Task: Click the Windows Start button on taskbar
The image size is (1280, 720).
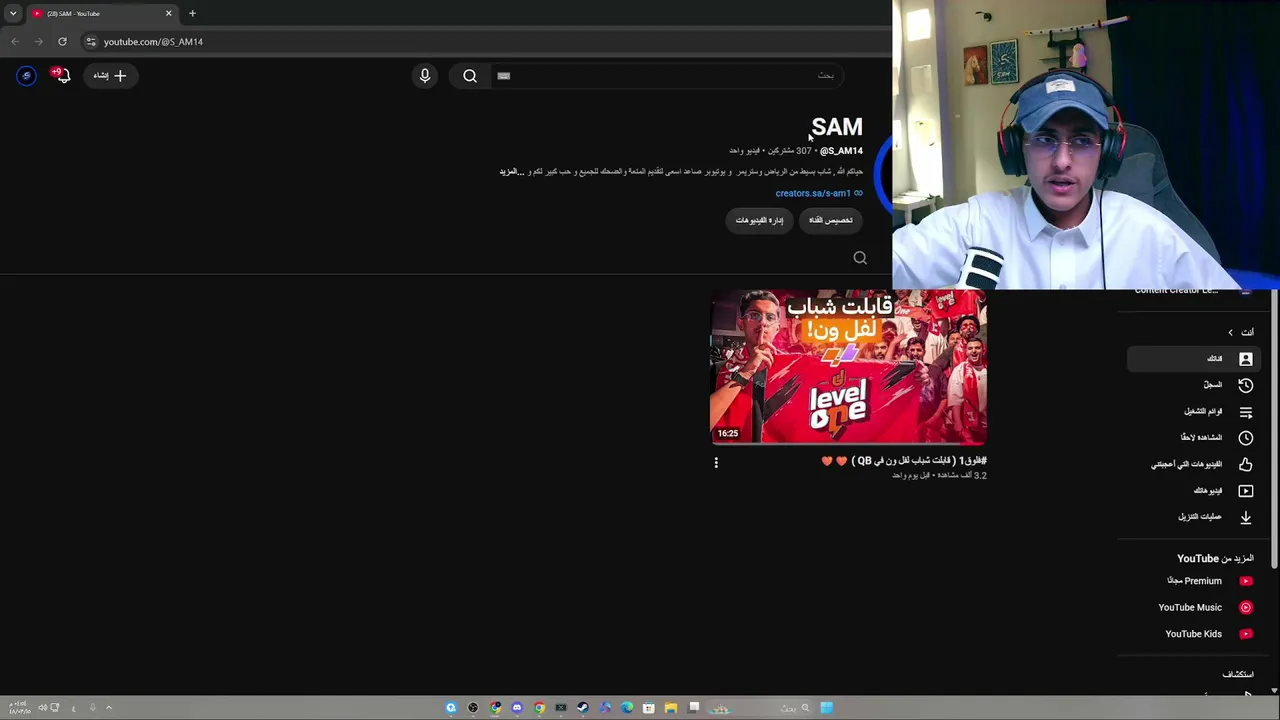Action: tap(827, 708)
